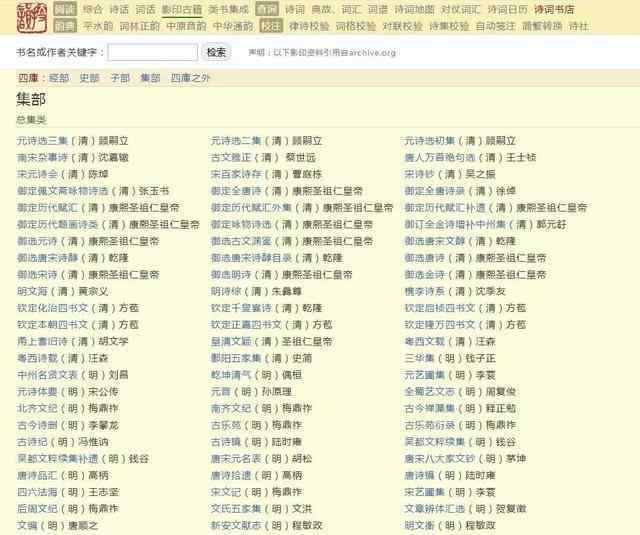This screenshot has height=535, width=640.
Task: Jump to the 史部 category
Action: point(89,77)
